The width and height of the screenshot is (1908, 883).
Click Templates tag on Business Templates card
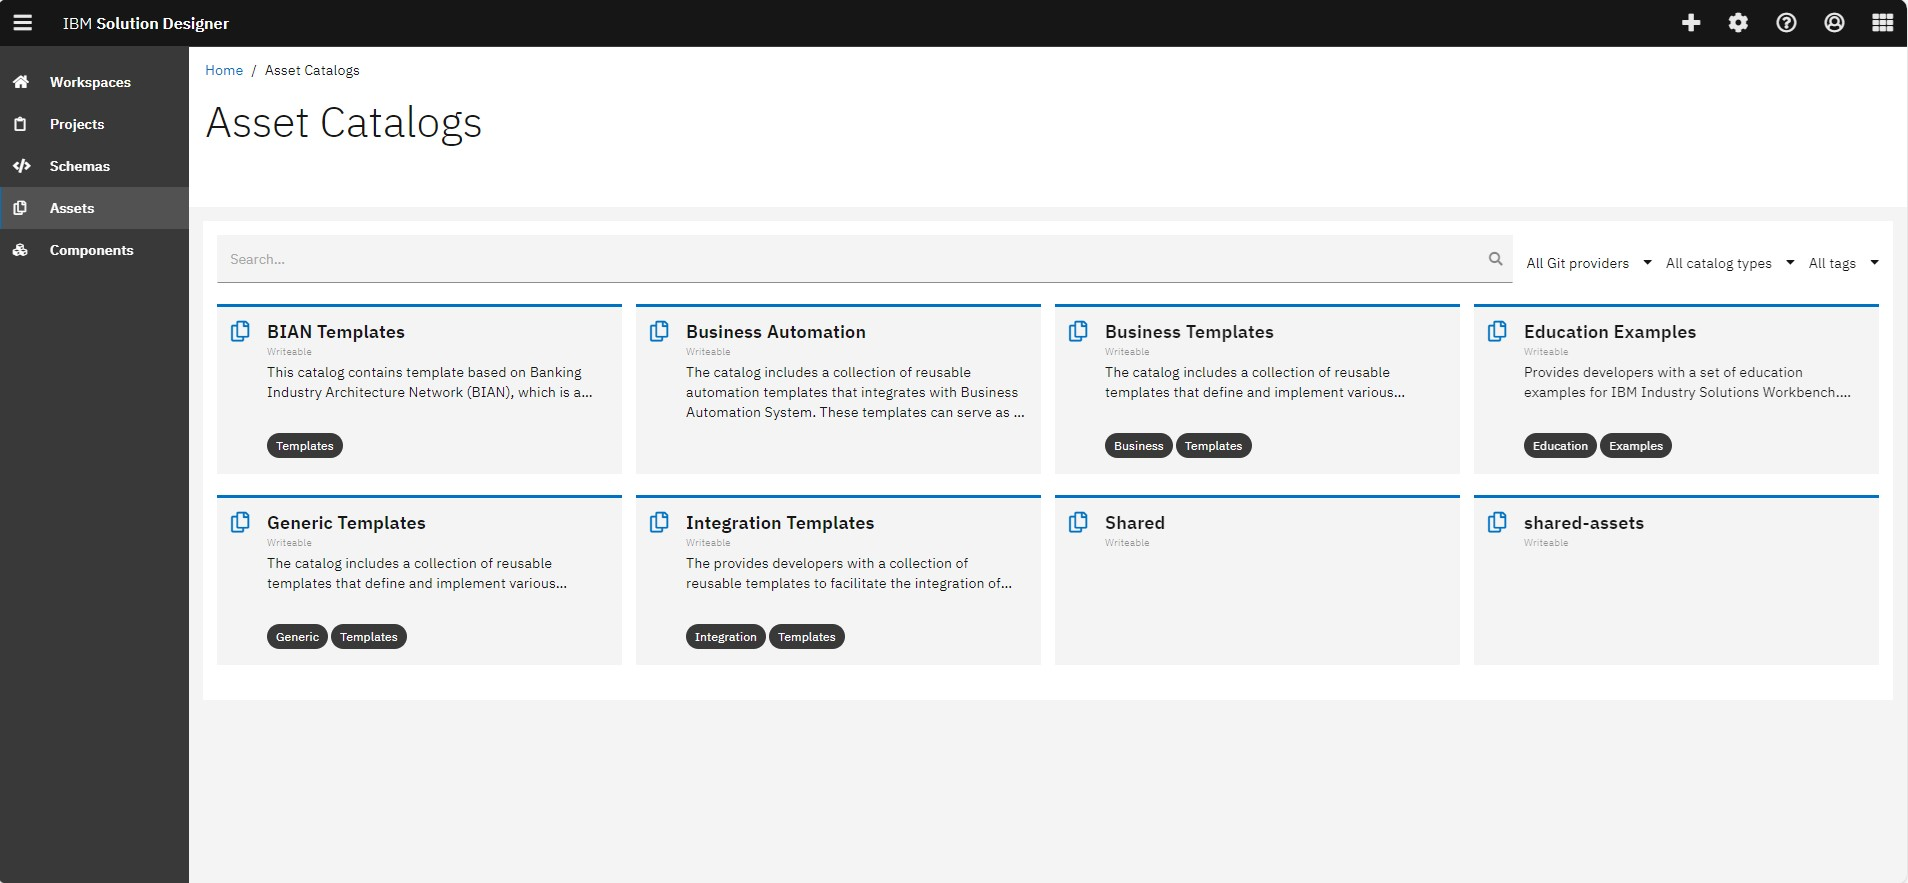pos(1214,446)
